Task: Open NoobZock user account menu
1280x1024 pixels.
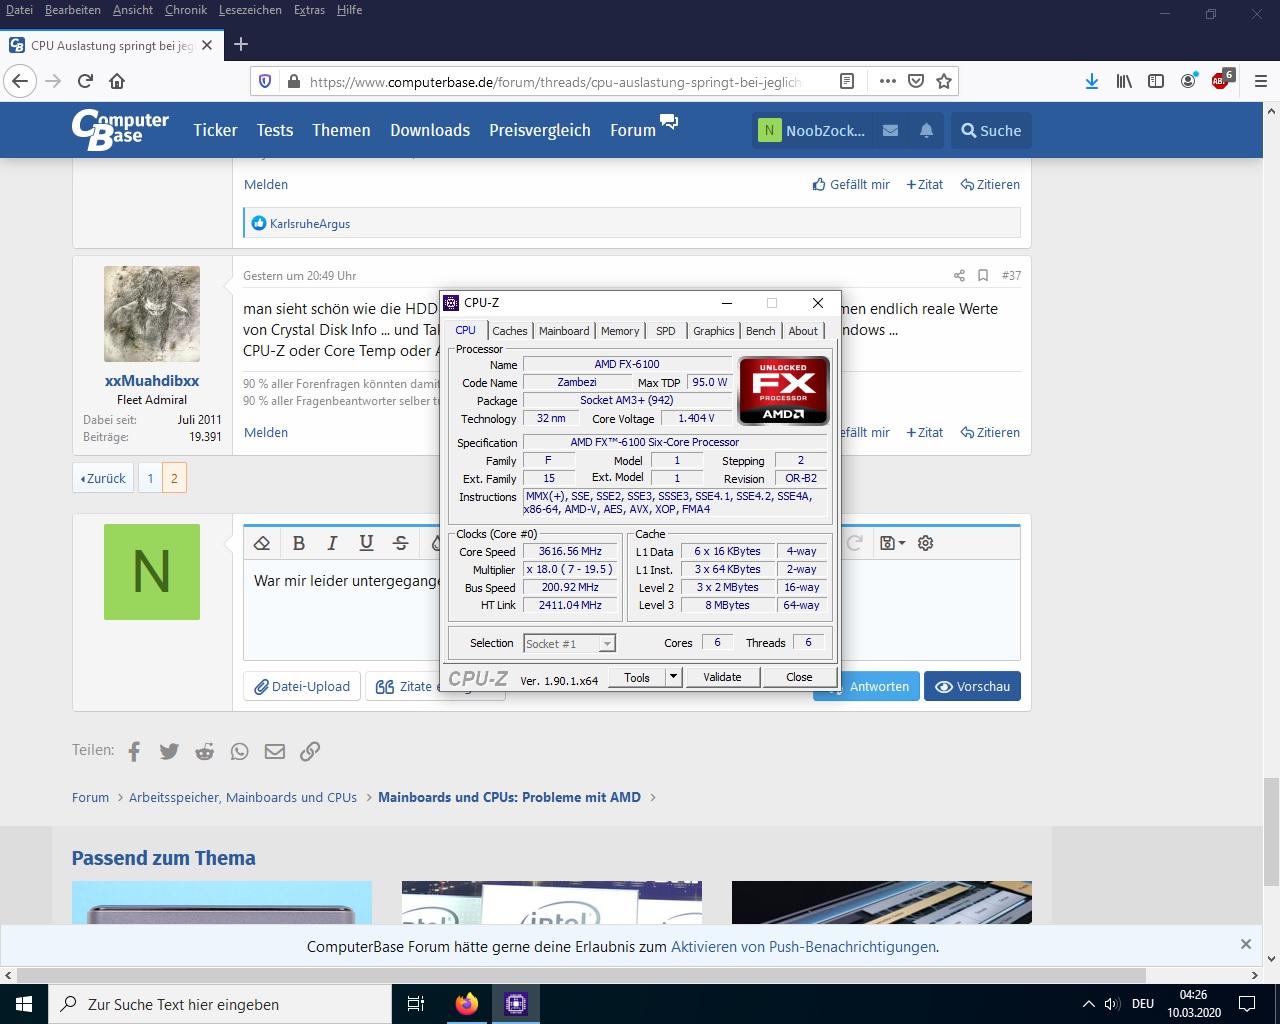Action: 811,130
